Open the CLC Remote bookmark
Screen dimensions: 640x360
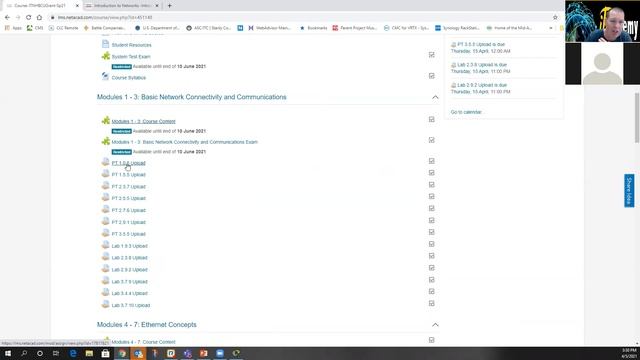coord(63,28)
